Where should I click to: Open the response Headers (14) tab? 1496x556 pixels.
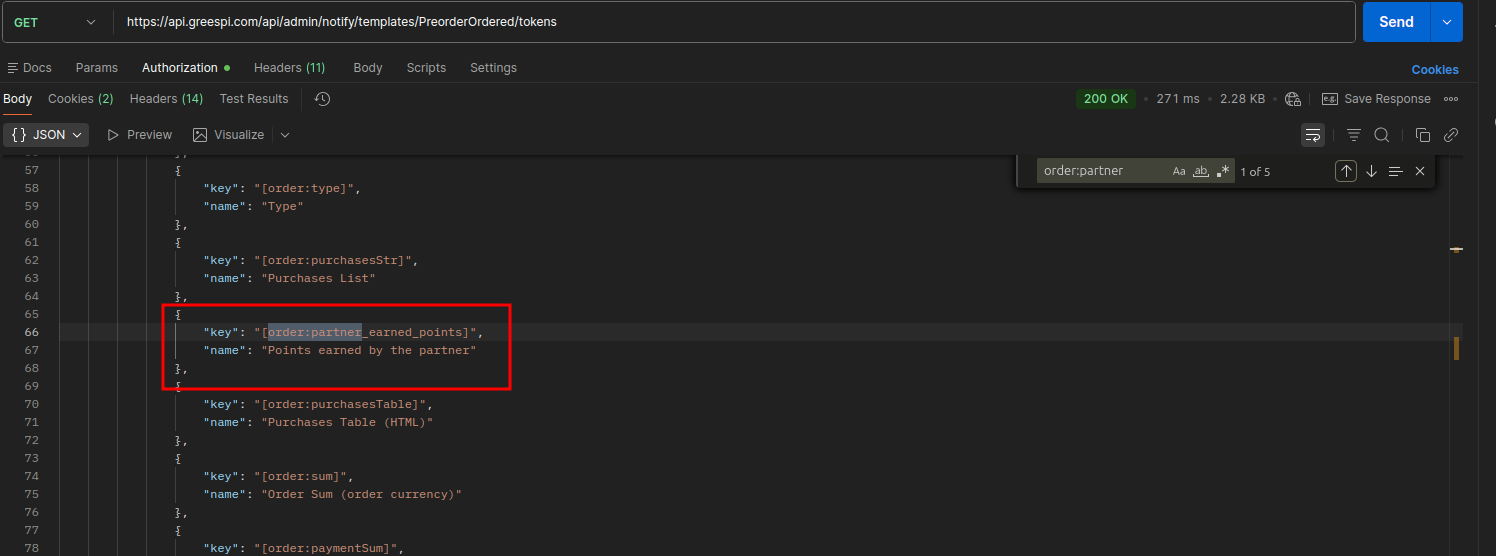tap(166, 99)
